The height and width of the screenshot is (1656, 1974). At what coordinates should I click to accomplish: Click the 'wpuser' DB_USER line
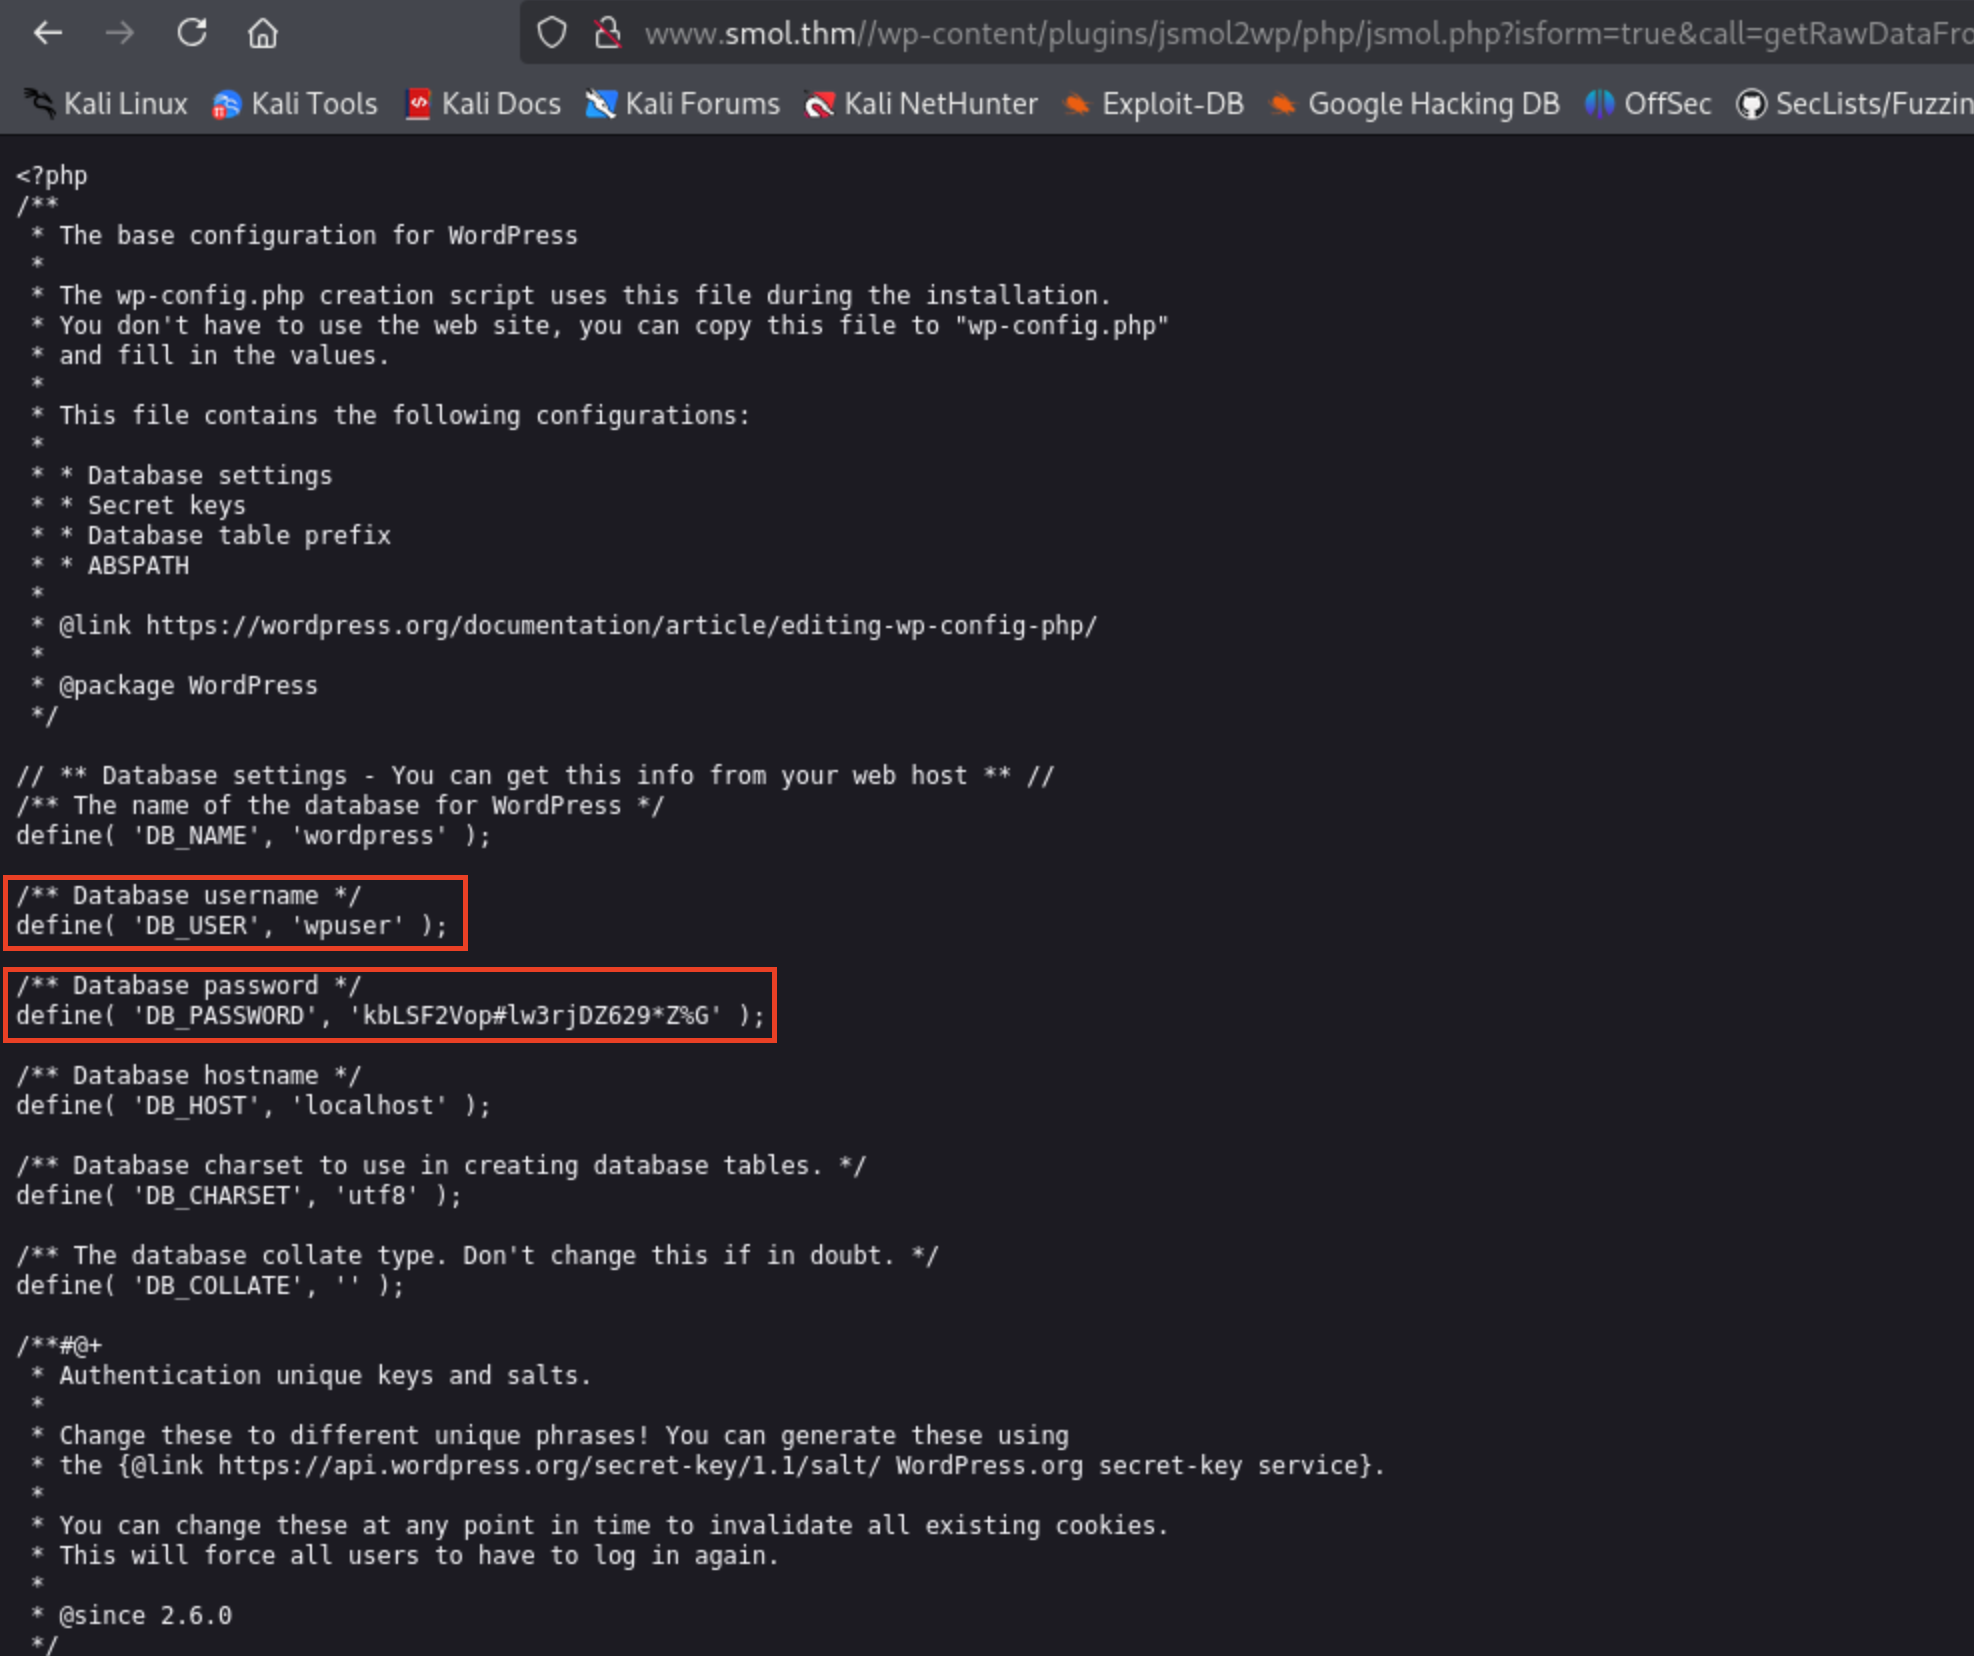(231, 926)
